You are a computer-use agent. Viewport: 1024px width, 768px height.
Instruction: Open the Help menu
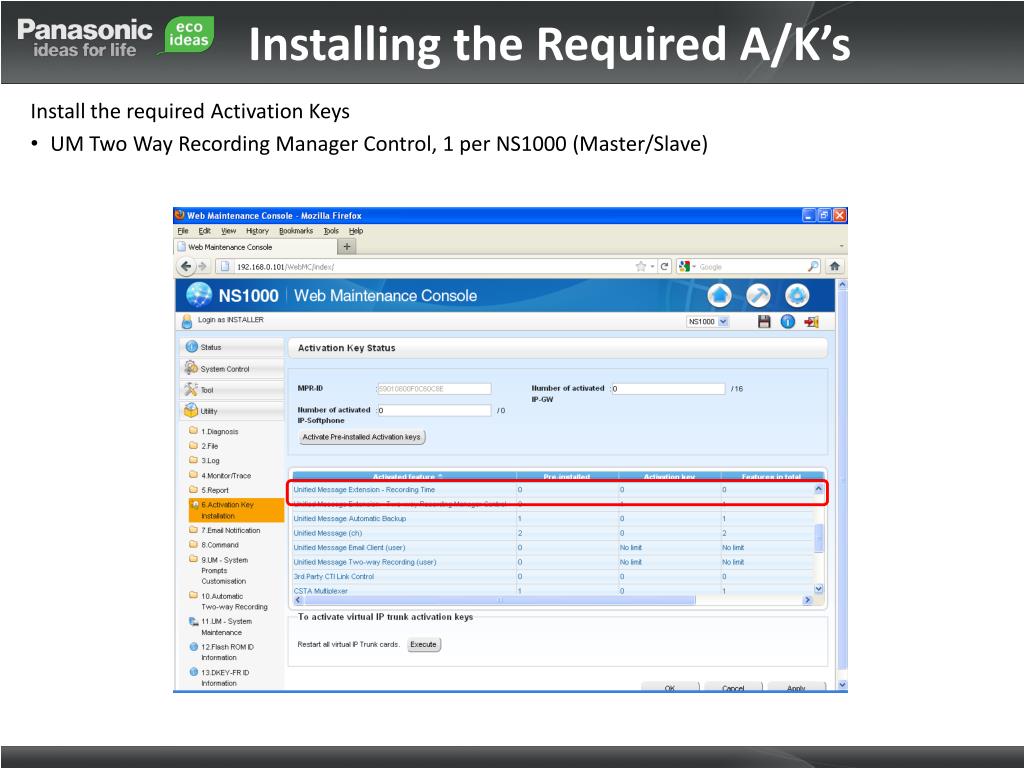click(356, 231)
